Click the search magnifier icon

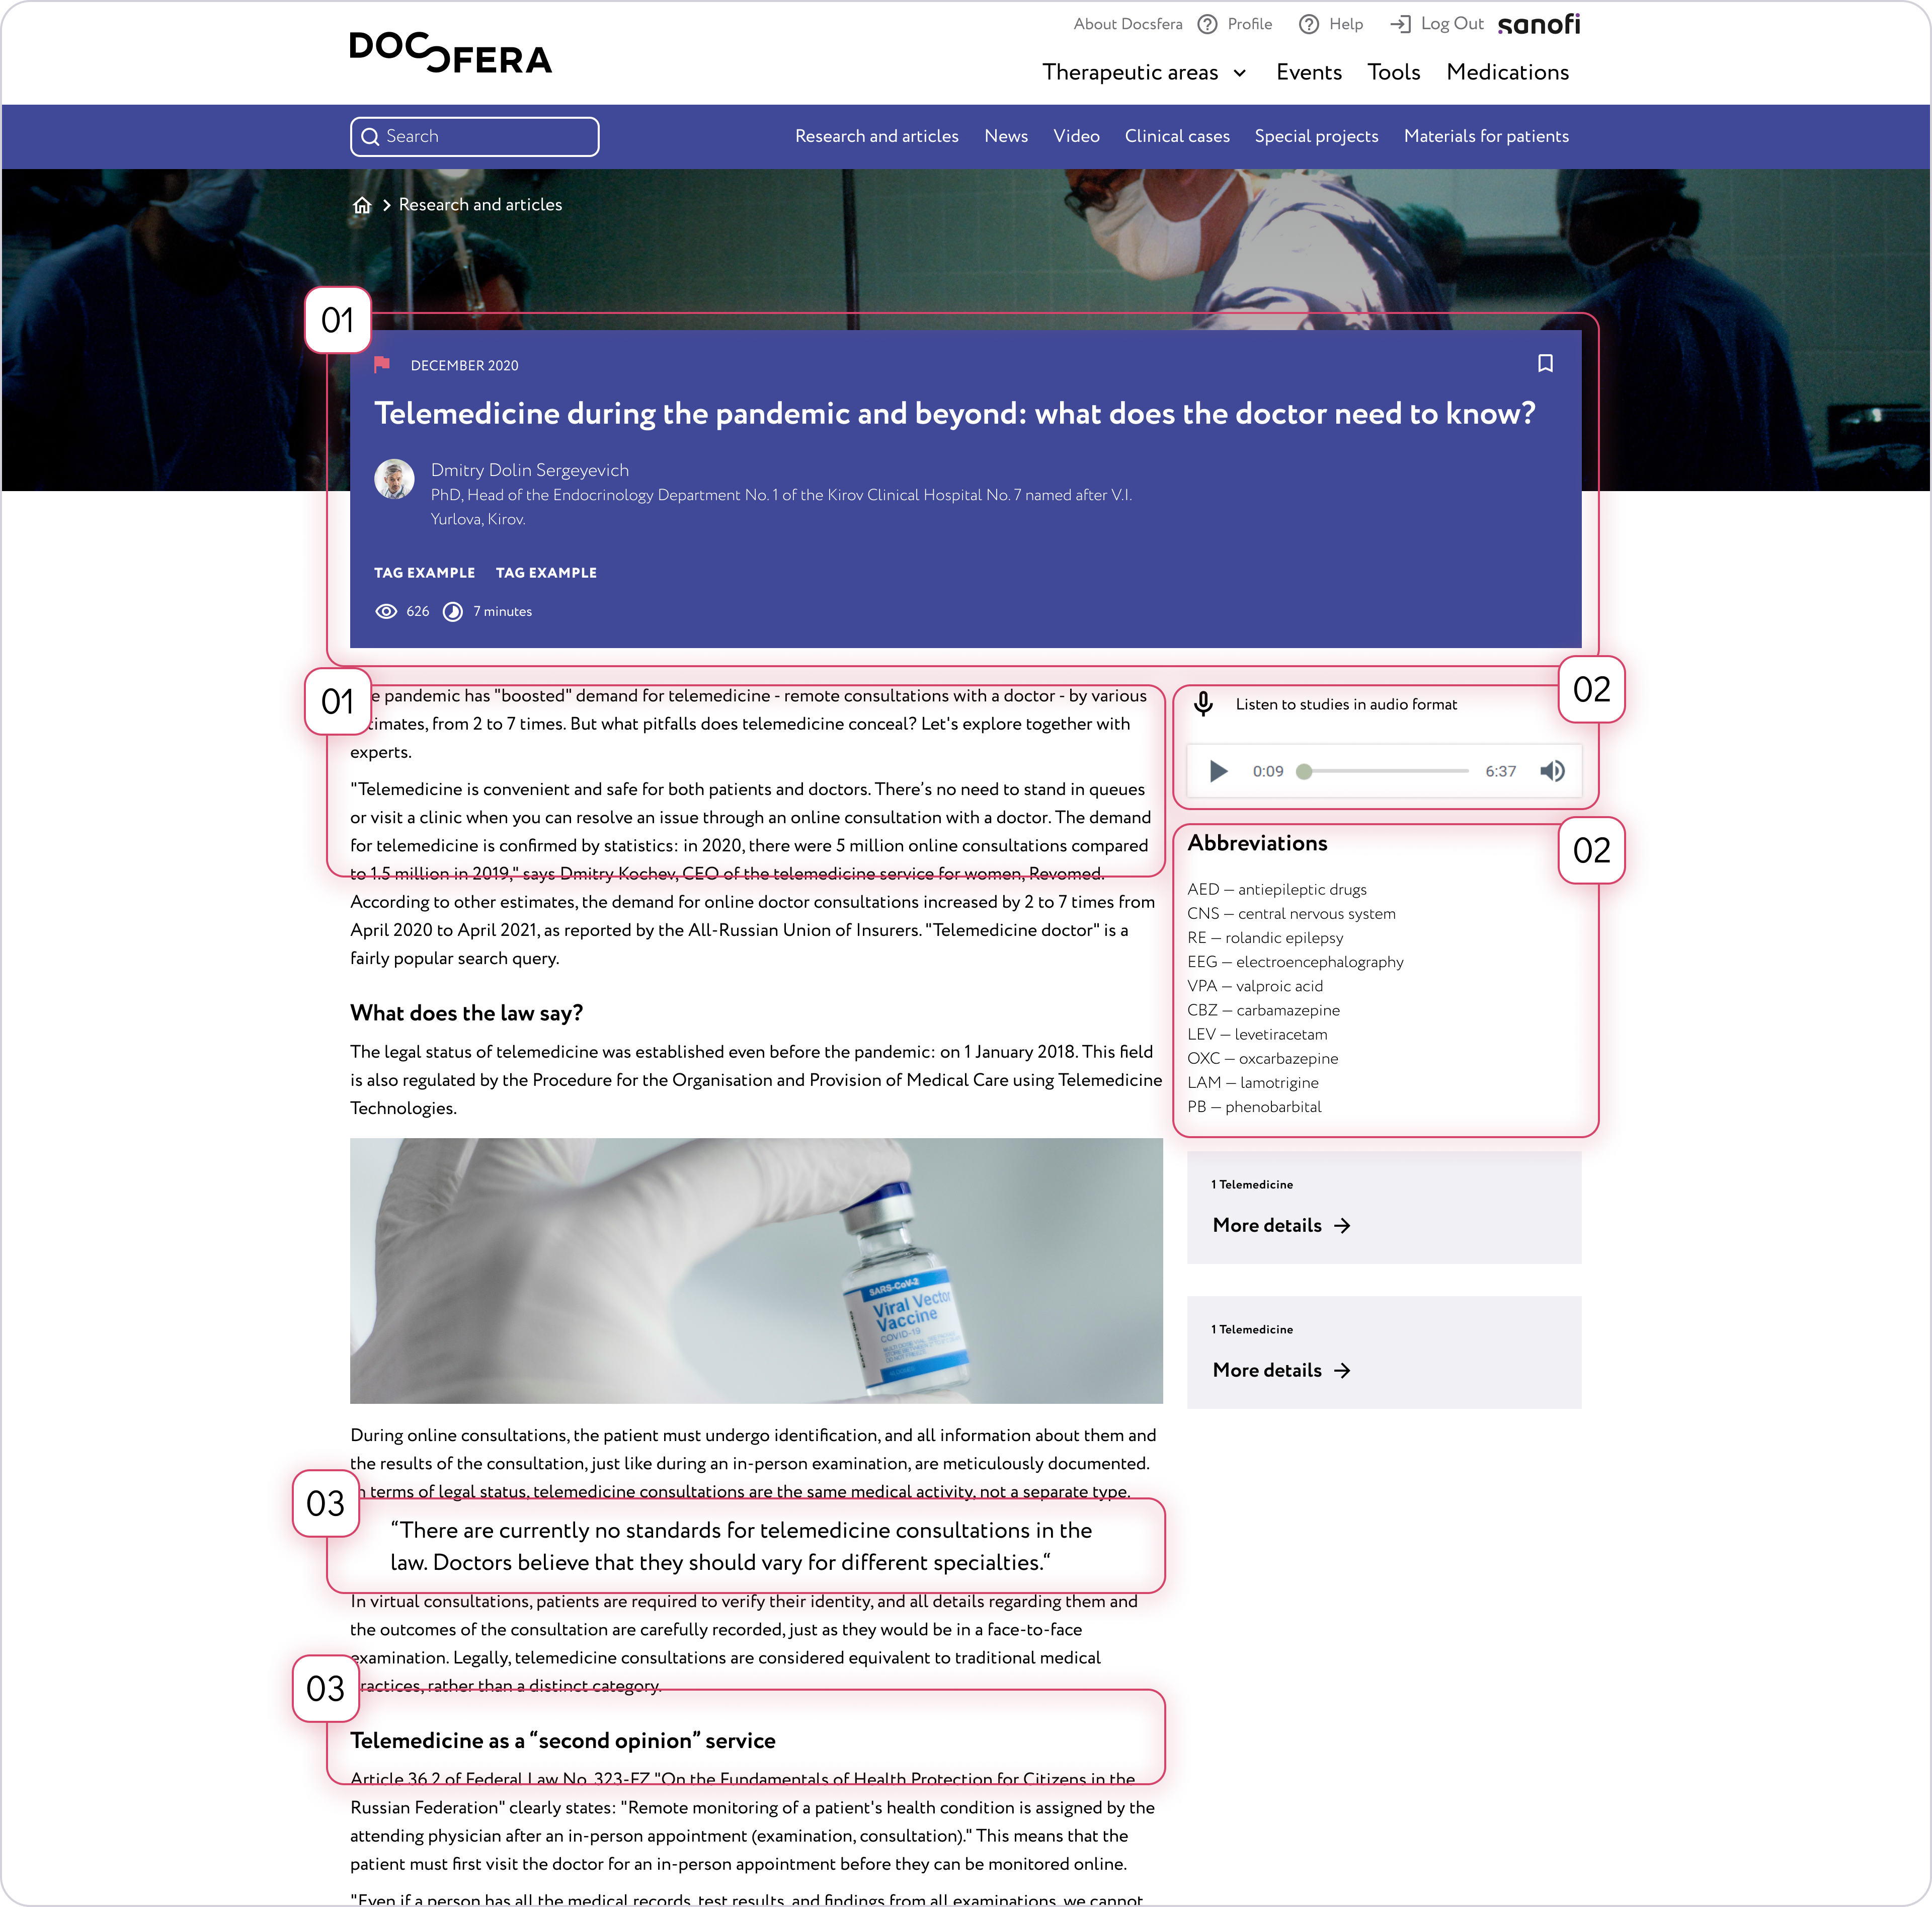click(370, 137)
